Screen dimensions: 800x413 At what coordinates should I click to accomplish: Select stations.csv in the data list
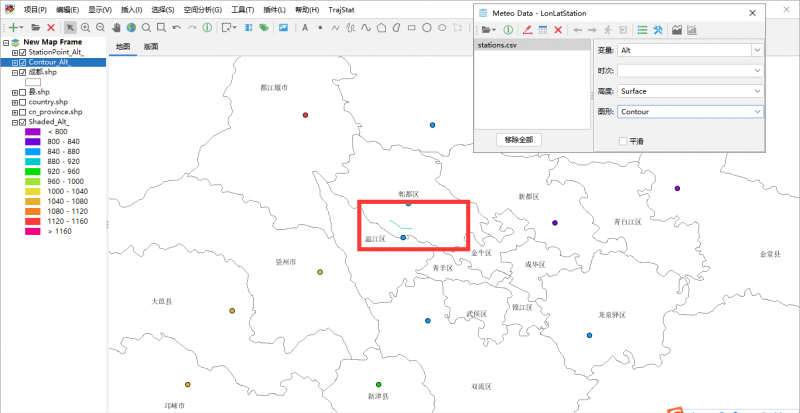pos(497,45)
